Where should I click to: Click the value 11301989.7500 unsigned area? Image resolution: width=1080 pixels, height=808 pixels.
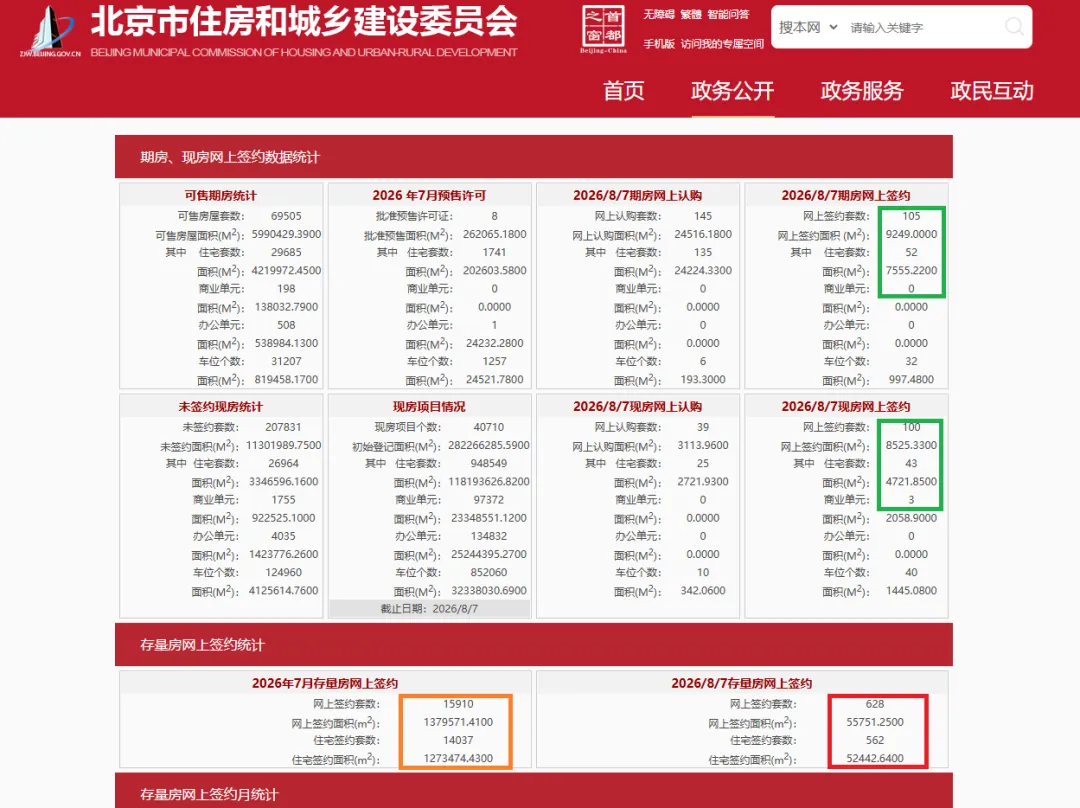pyautogui.click(x=283, y=445)
